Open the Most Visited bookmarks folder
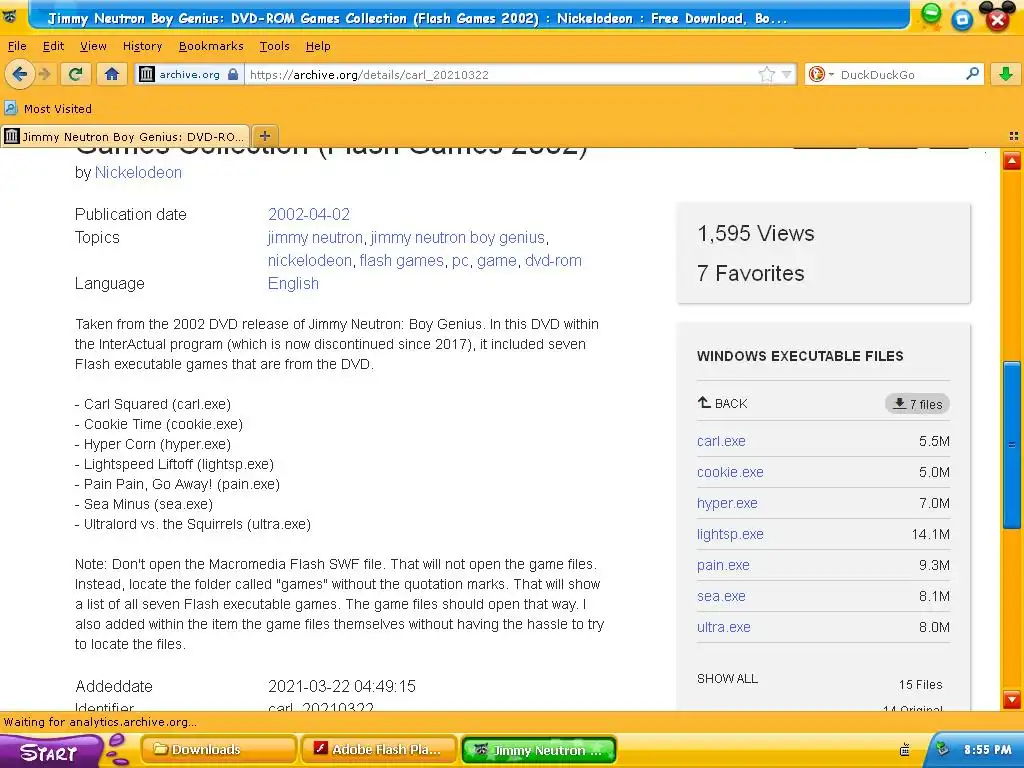The height and width of the screenshot is (768, 1024). pyautogui.click(x=48, y=108)
